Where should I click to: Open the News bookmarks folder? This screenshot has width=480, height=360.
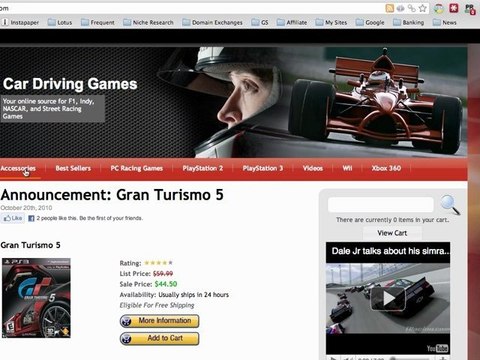point(445,22)
